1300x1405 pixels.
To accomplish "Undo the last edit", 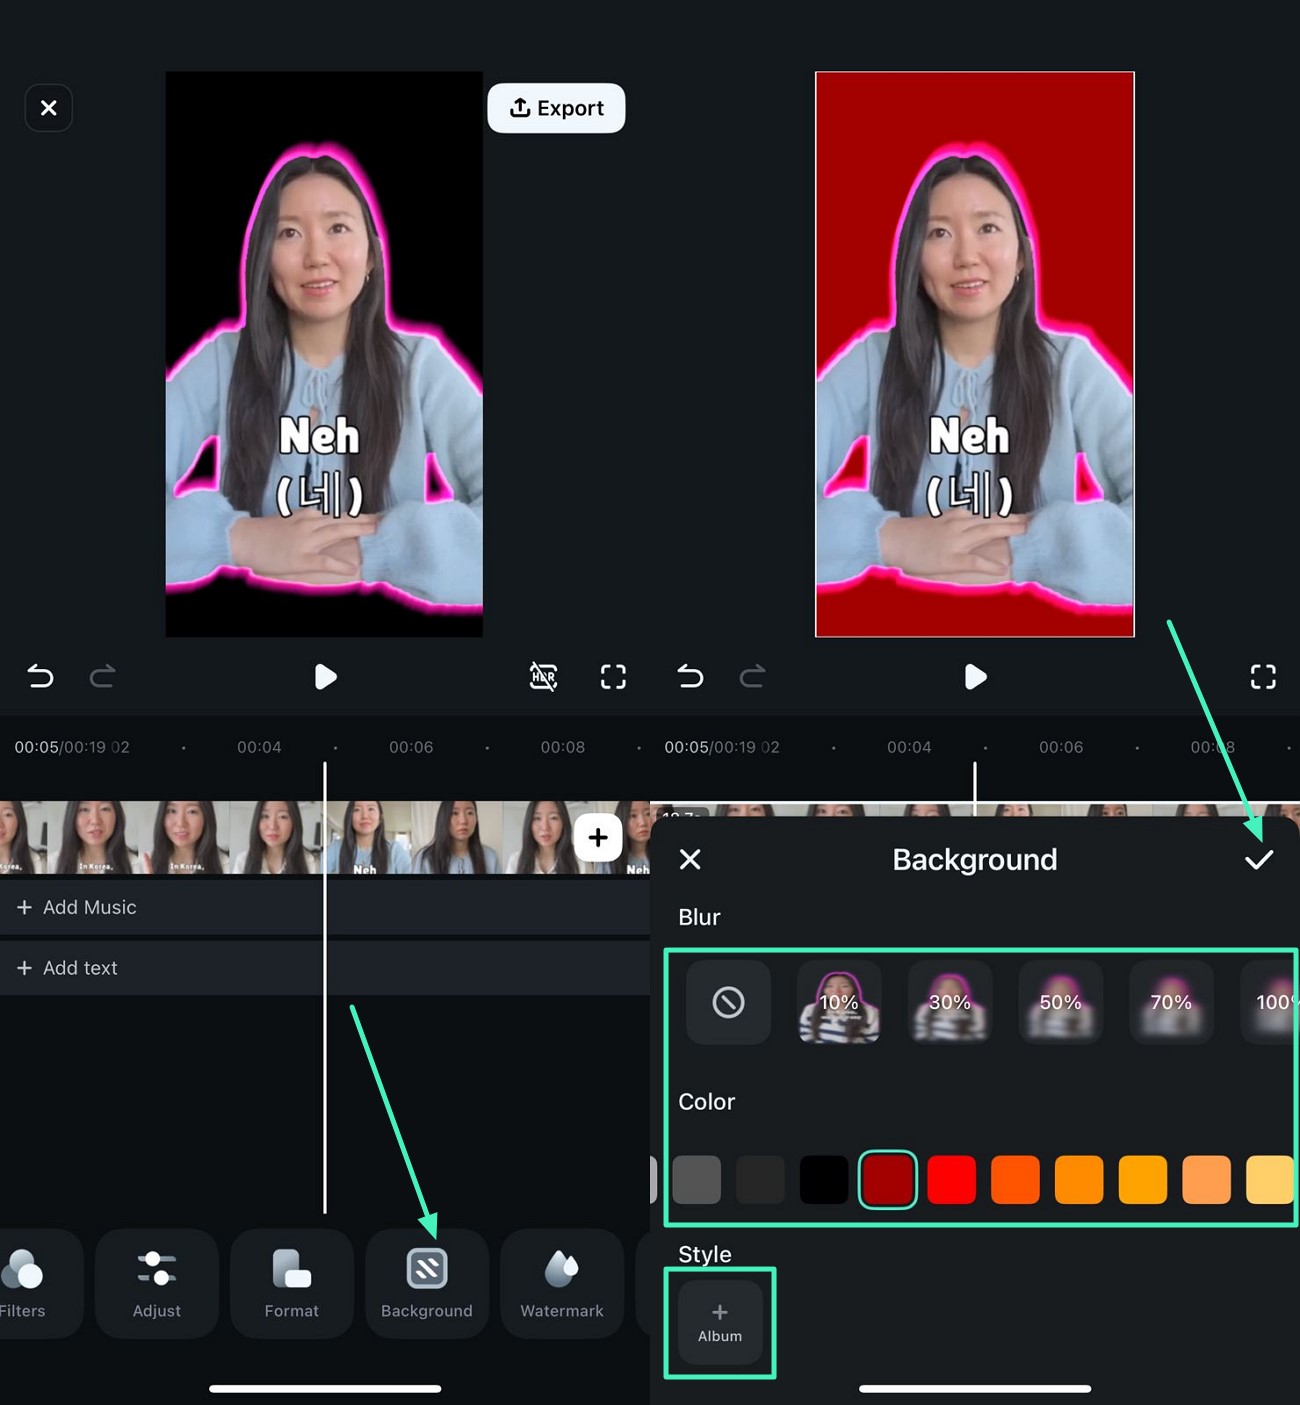I will 40,677.
